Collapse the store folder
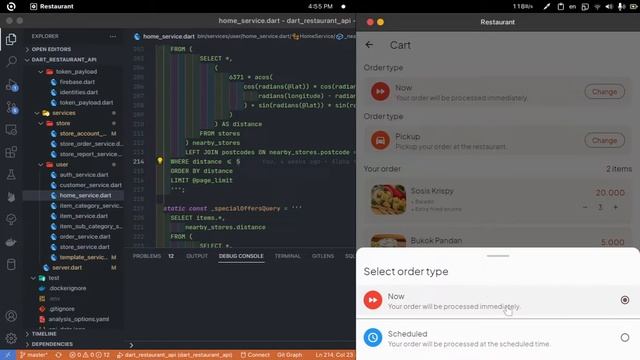 pos(63,123)
